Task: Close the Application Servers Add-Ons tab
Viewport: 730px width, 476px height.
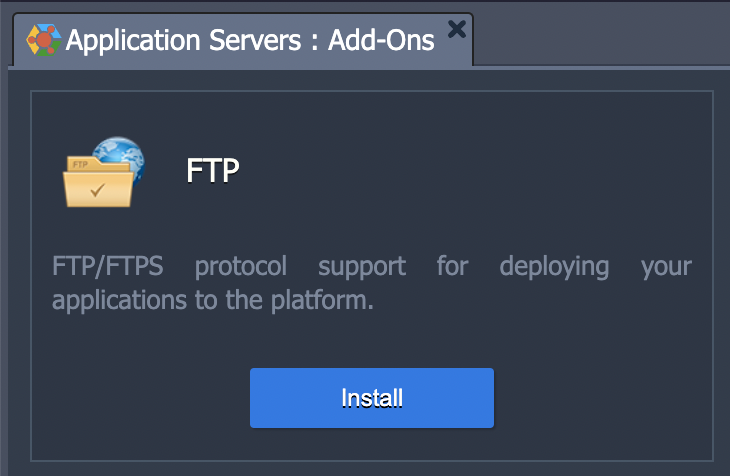Action: coord(457,29)
